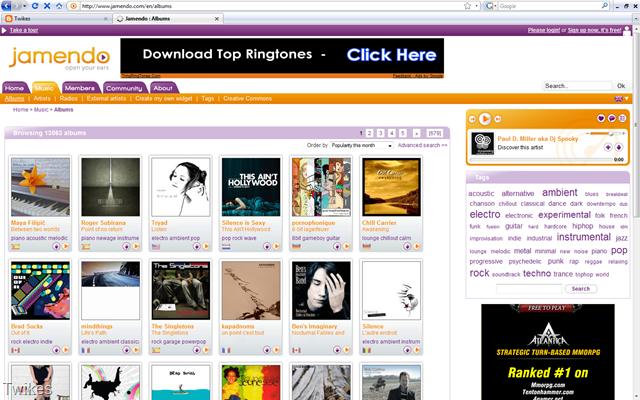Viewport: 640px width, 400px height.
Task: Open Create my own widget link
Action: [164, 98]
